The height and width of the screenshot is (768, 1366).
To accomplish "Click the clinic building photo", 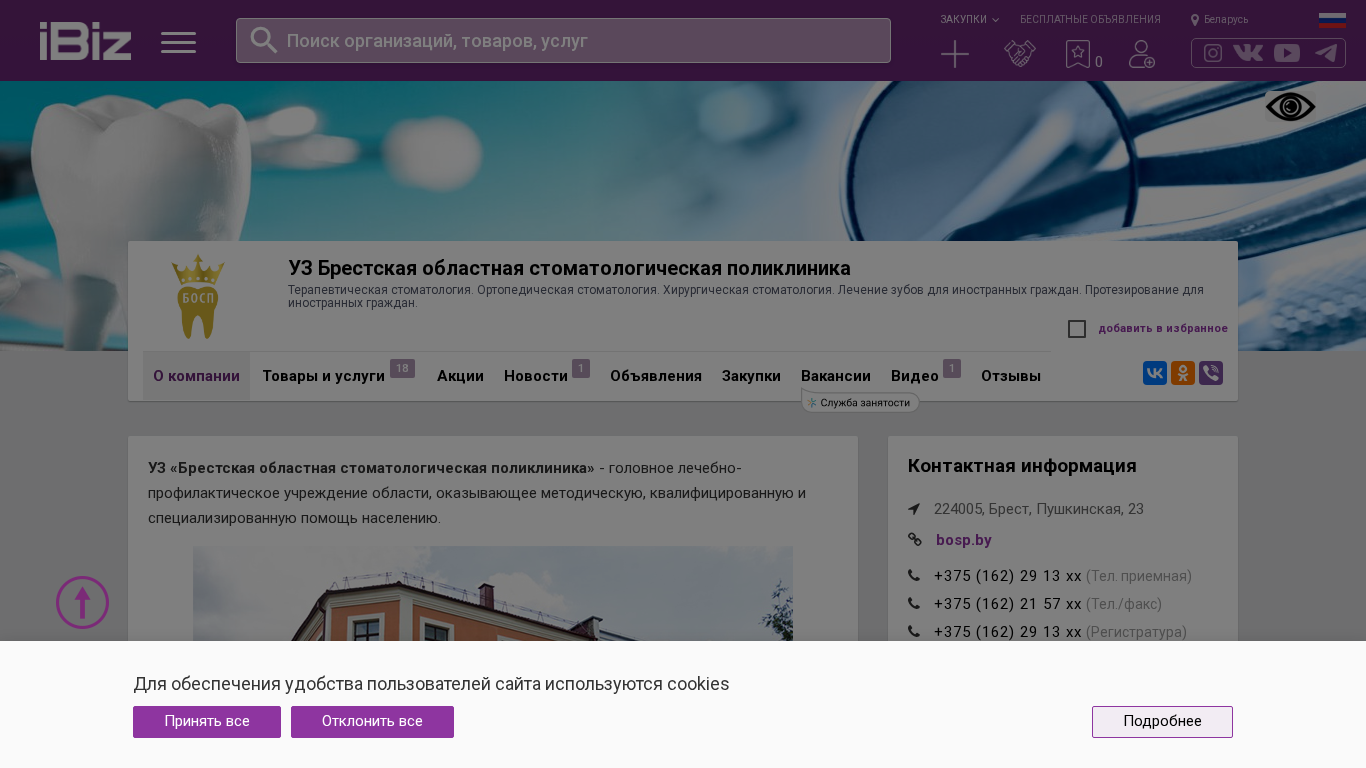I will pyautogui.click(x=493, y=594).
